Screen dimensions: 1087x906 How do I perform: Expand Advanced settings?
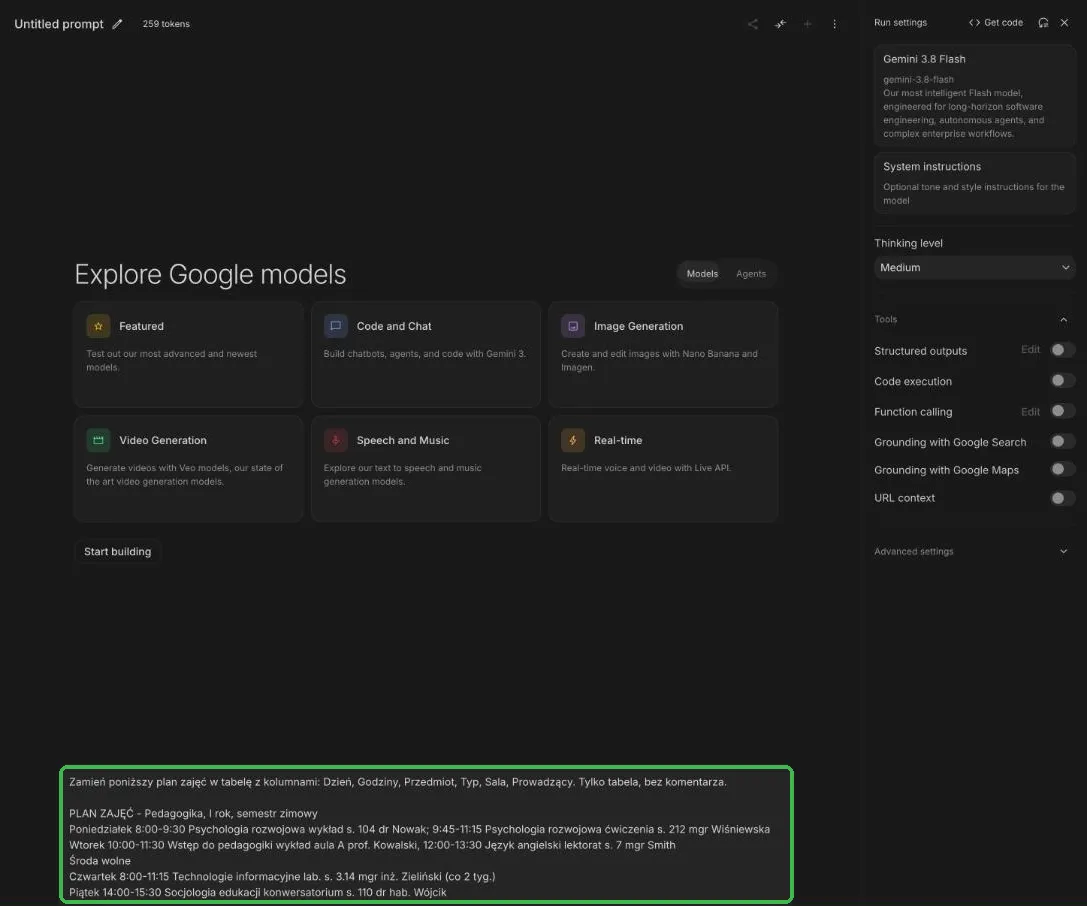tap(1063, 552)
